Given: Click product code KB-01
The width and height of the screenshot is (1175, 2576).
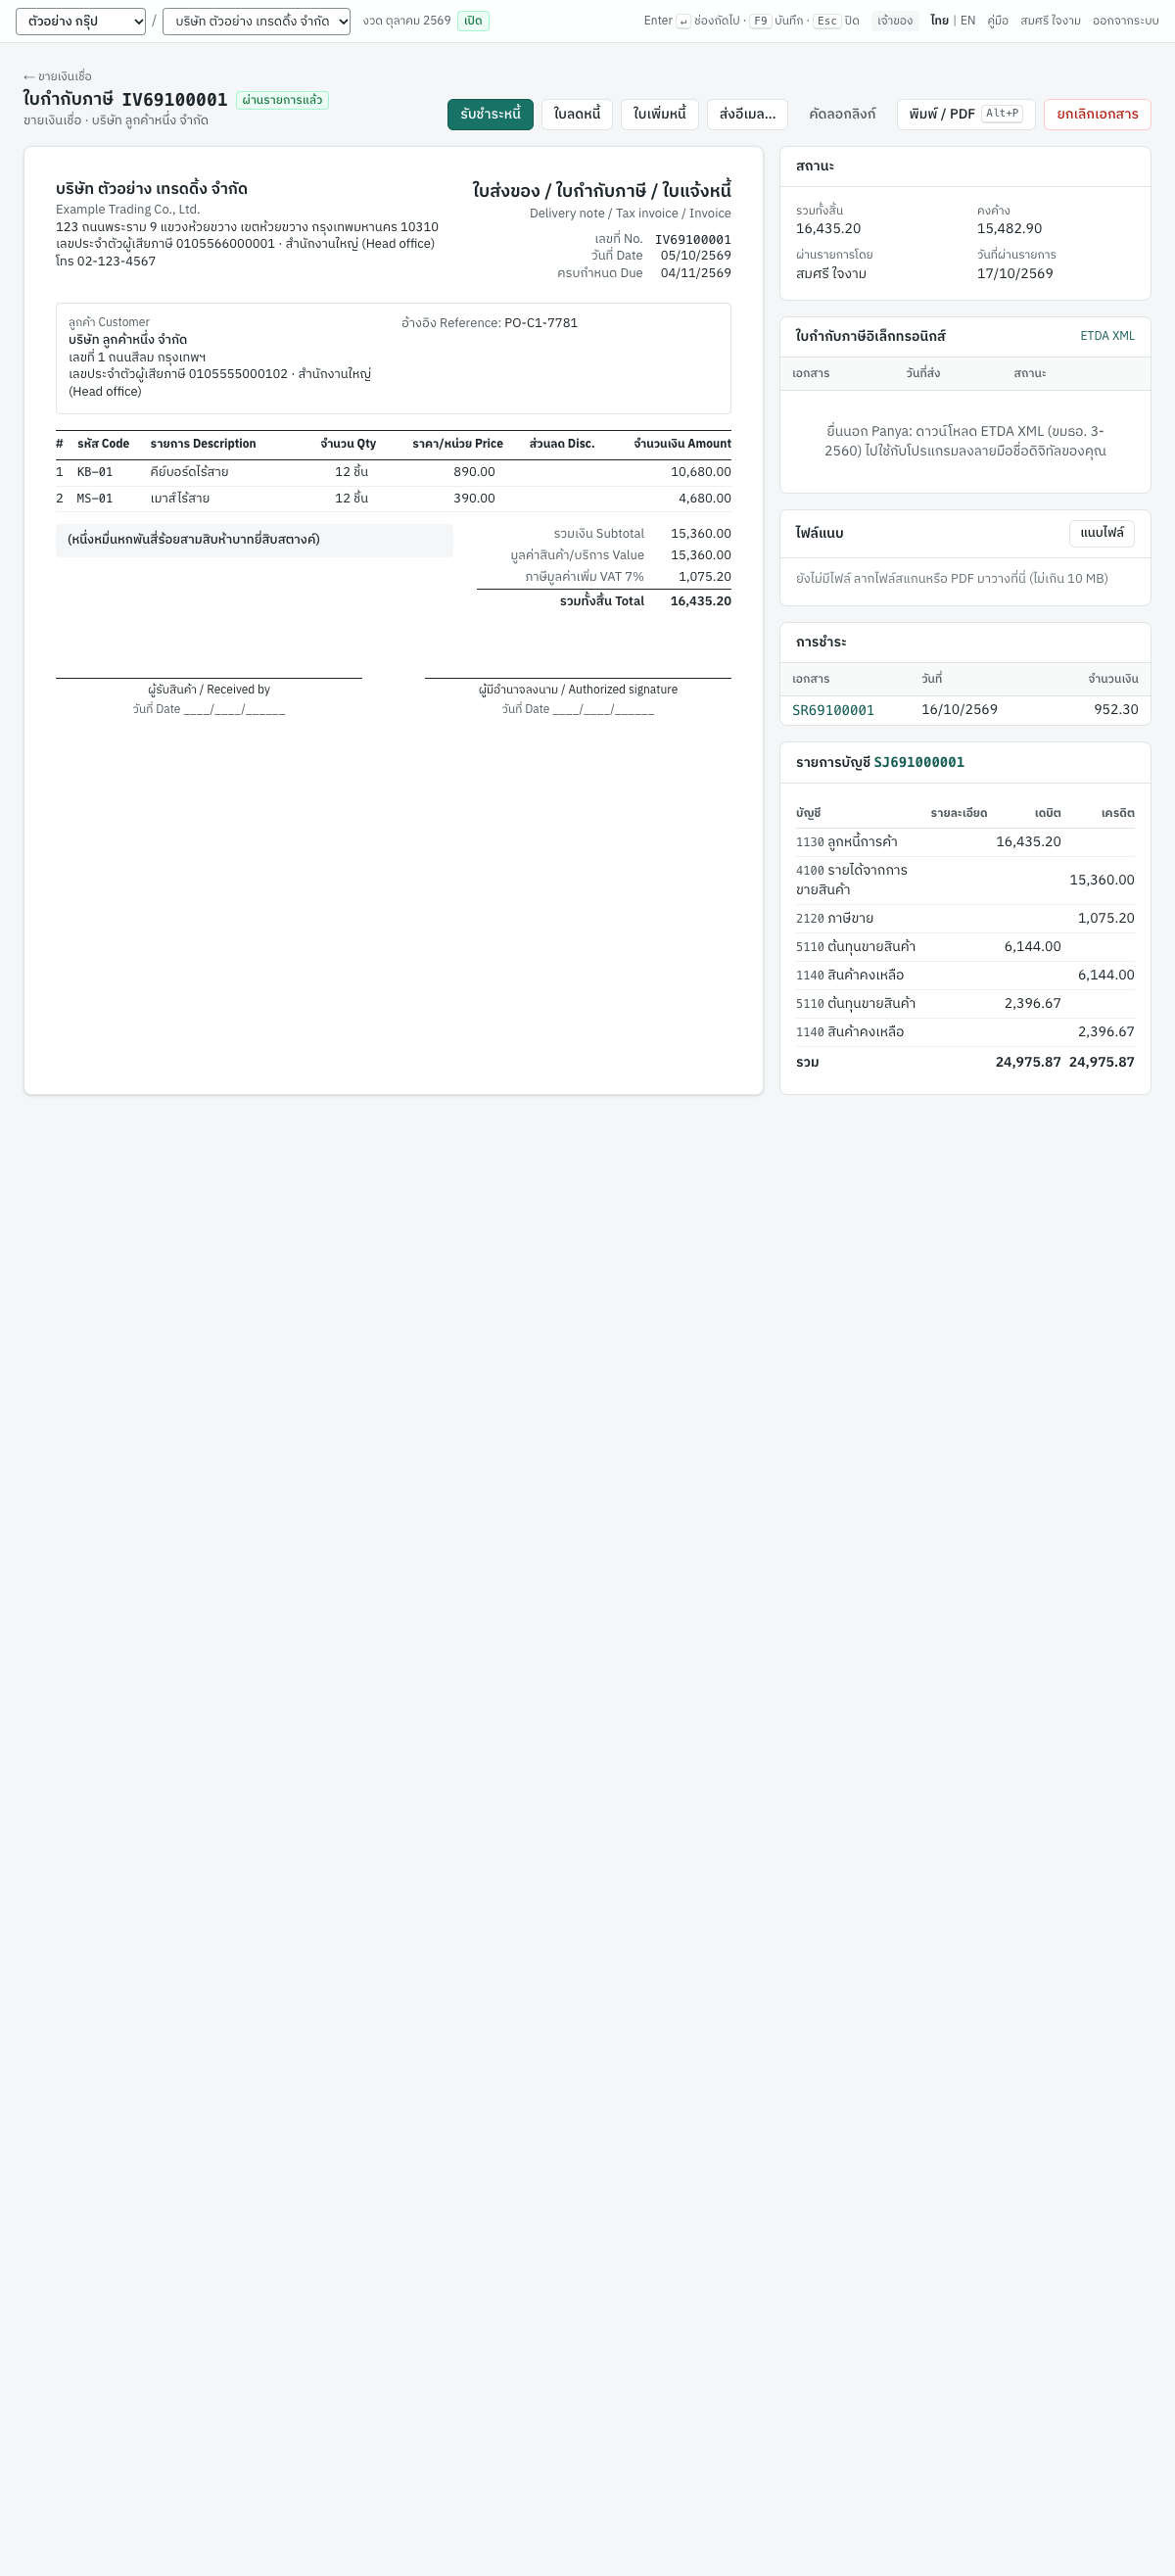Looking at the screenshot, I should [95, 472].
